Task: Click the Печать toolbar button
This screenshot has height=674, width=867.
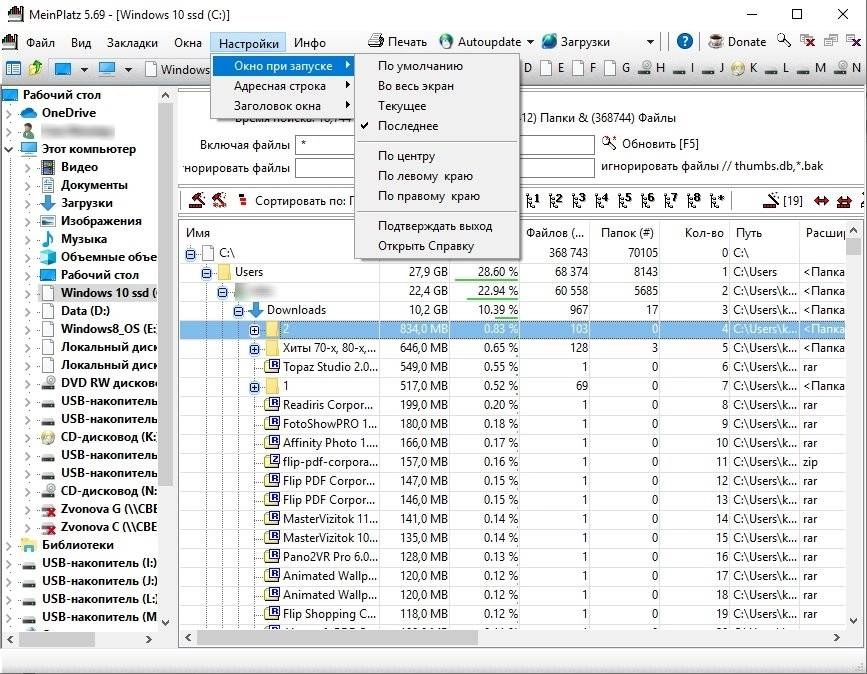Action: pos(398,41)
